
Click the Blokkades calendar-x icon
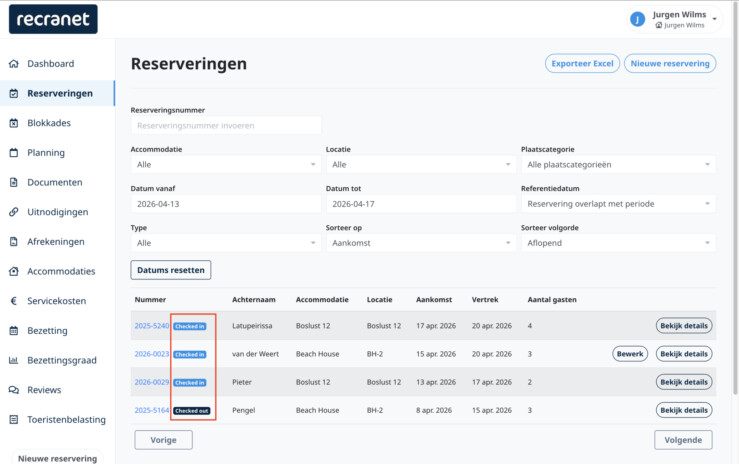pos(14,123)
